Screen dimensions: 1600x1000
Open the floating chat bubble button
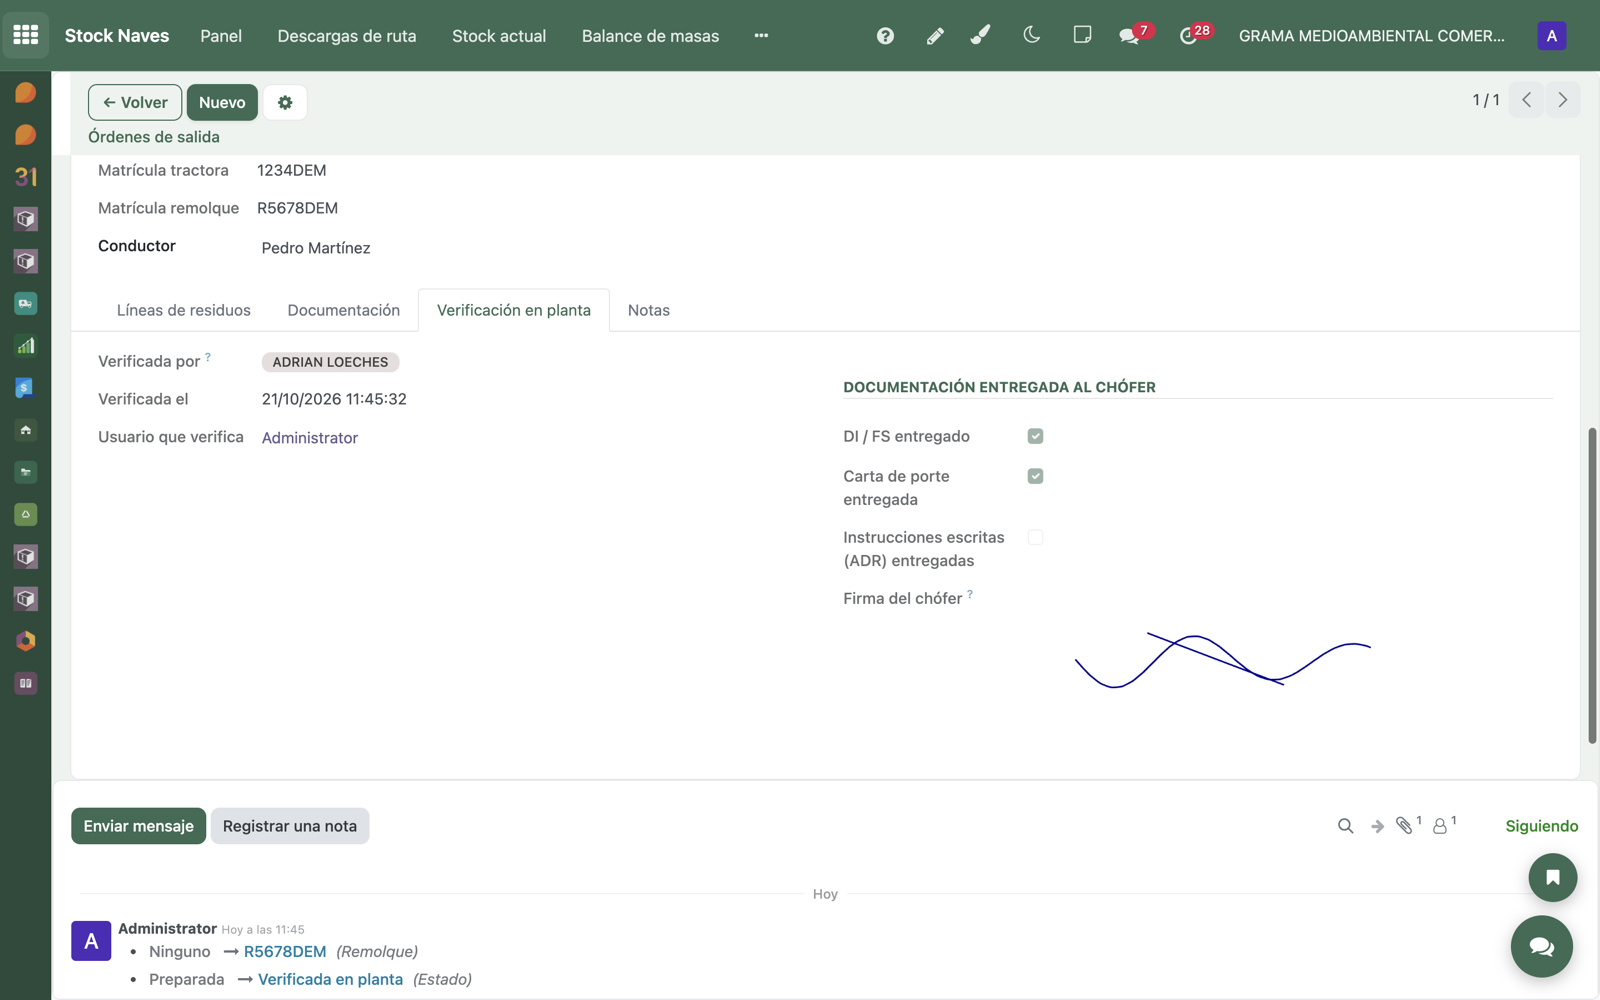tap(1541, 946)
